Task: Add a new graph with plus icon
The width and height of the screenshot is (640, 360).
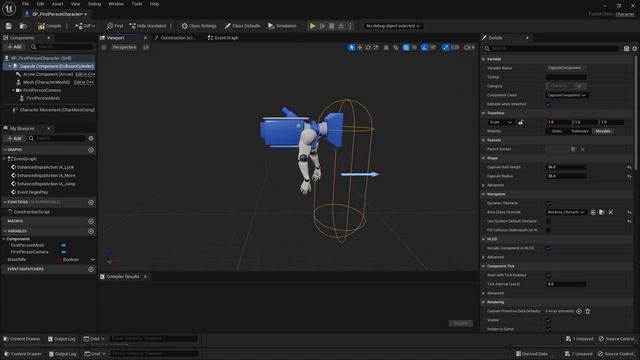Action: pos(91,150)
